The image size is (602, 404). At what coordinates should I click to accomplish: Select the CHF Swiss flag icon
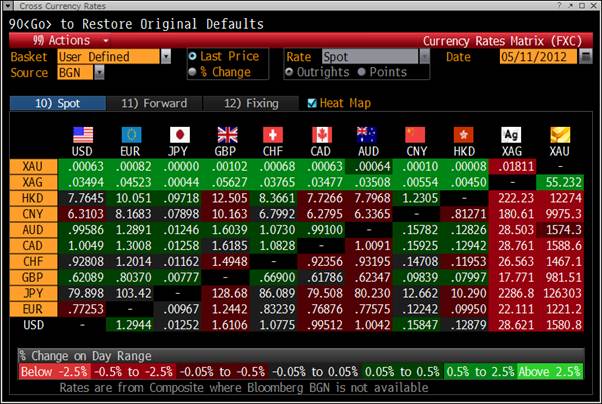(x=273, y=134)
